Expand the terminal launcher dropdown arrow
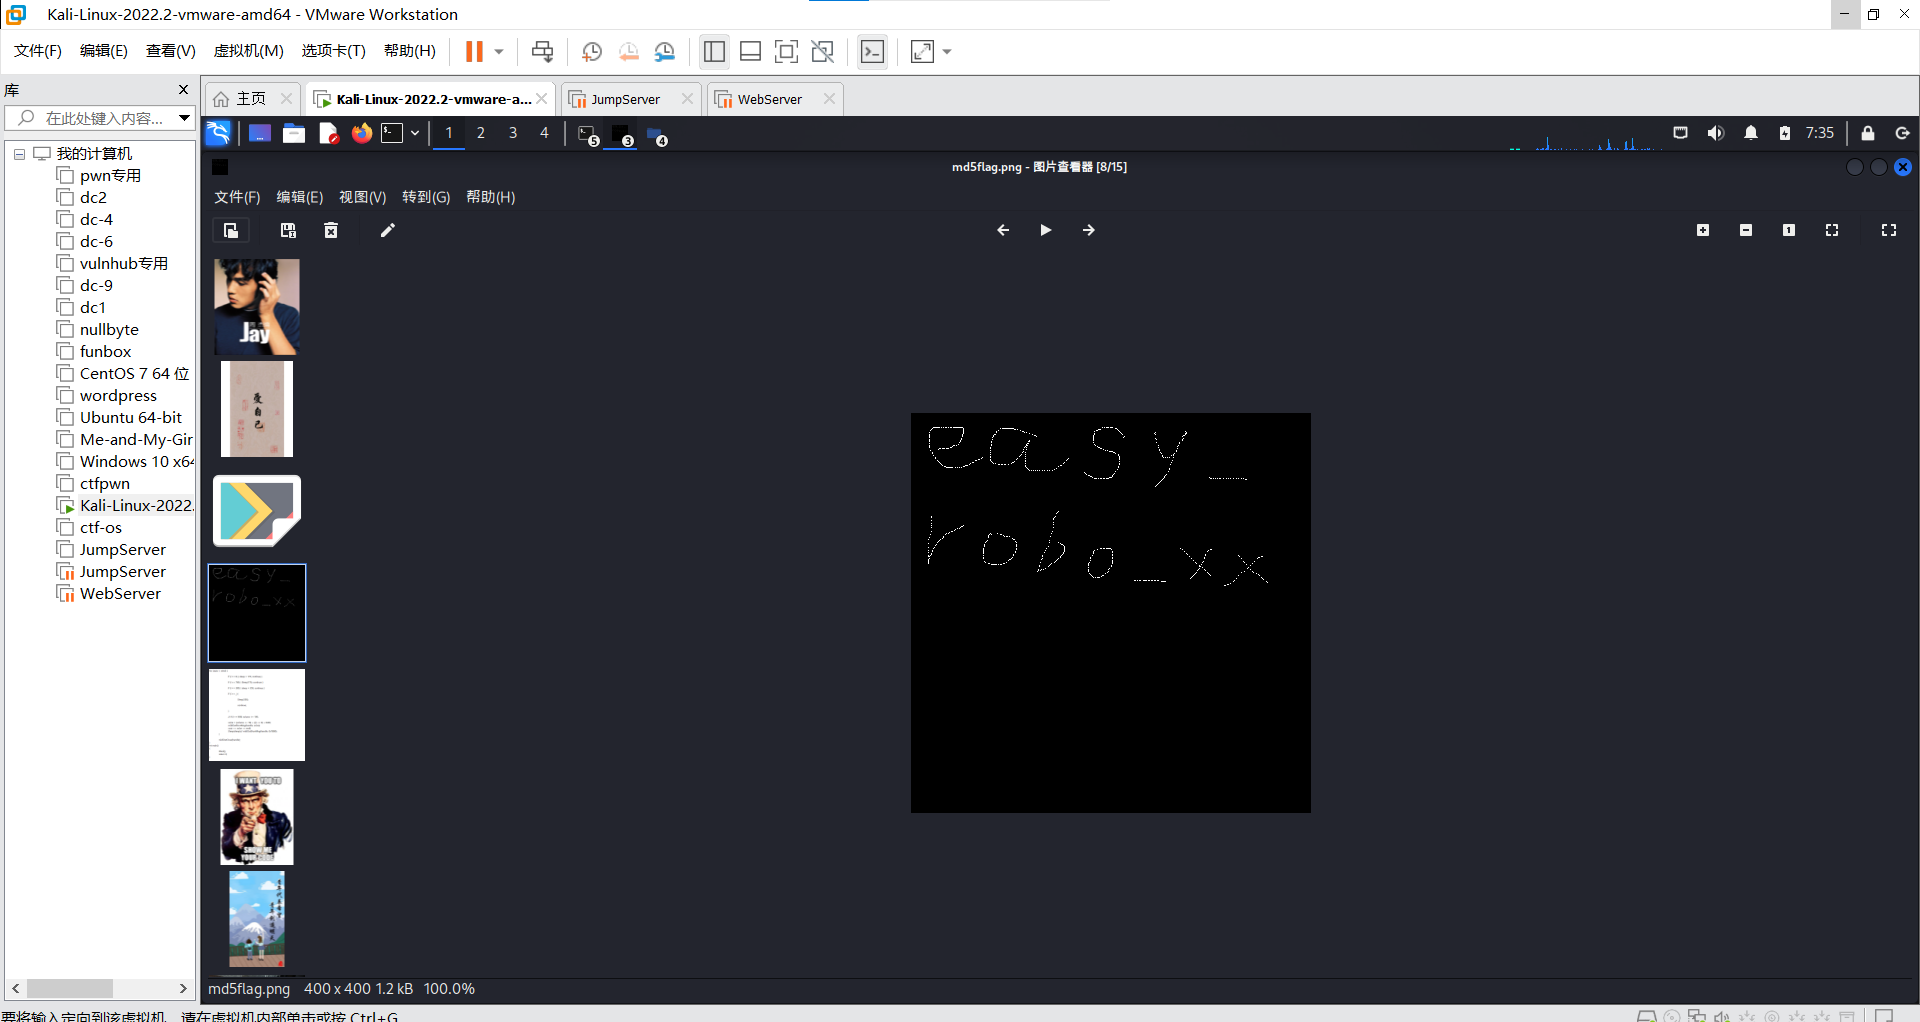The width and height of the screenshot is (1920, 1022). tap(415, 133)
